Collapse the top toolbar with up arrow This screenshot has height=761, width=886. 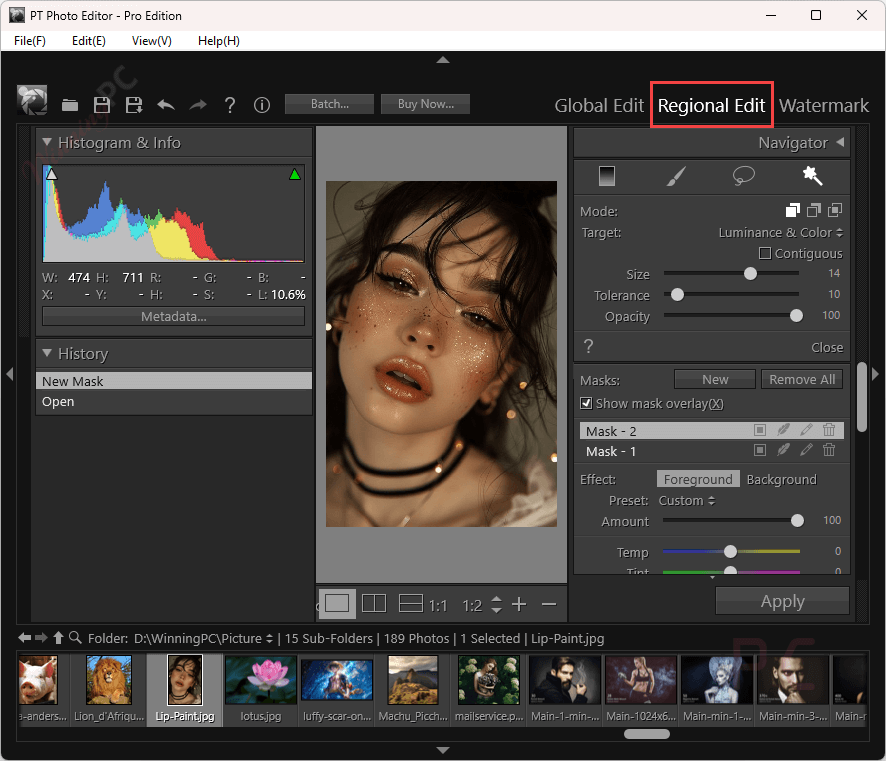[x=443, y=60]
